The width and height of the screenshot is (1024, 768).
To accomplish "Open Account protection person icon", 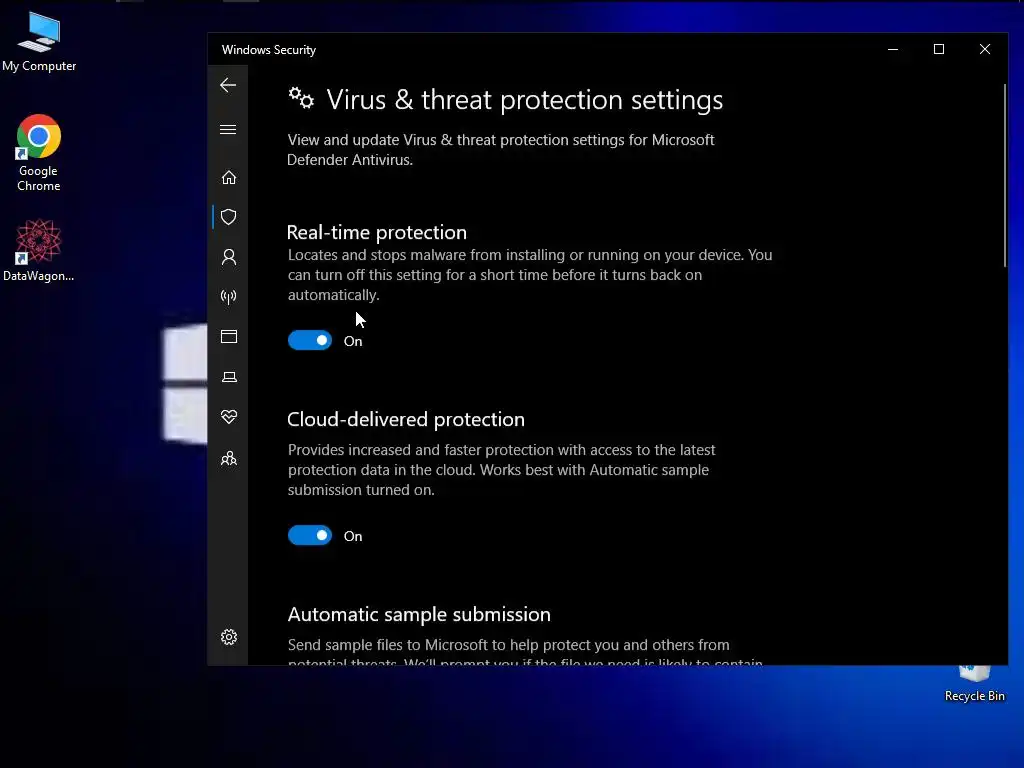I will (x=229, y=257).
